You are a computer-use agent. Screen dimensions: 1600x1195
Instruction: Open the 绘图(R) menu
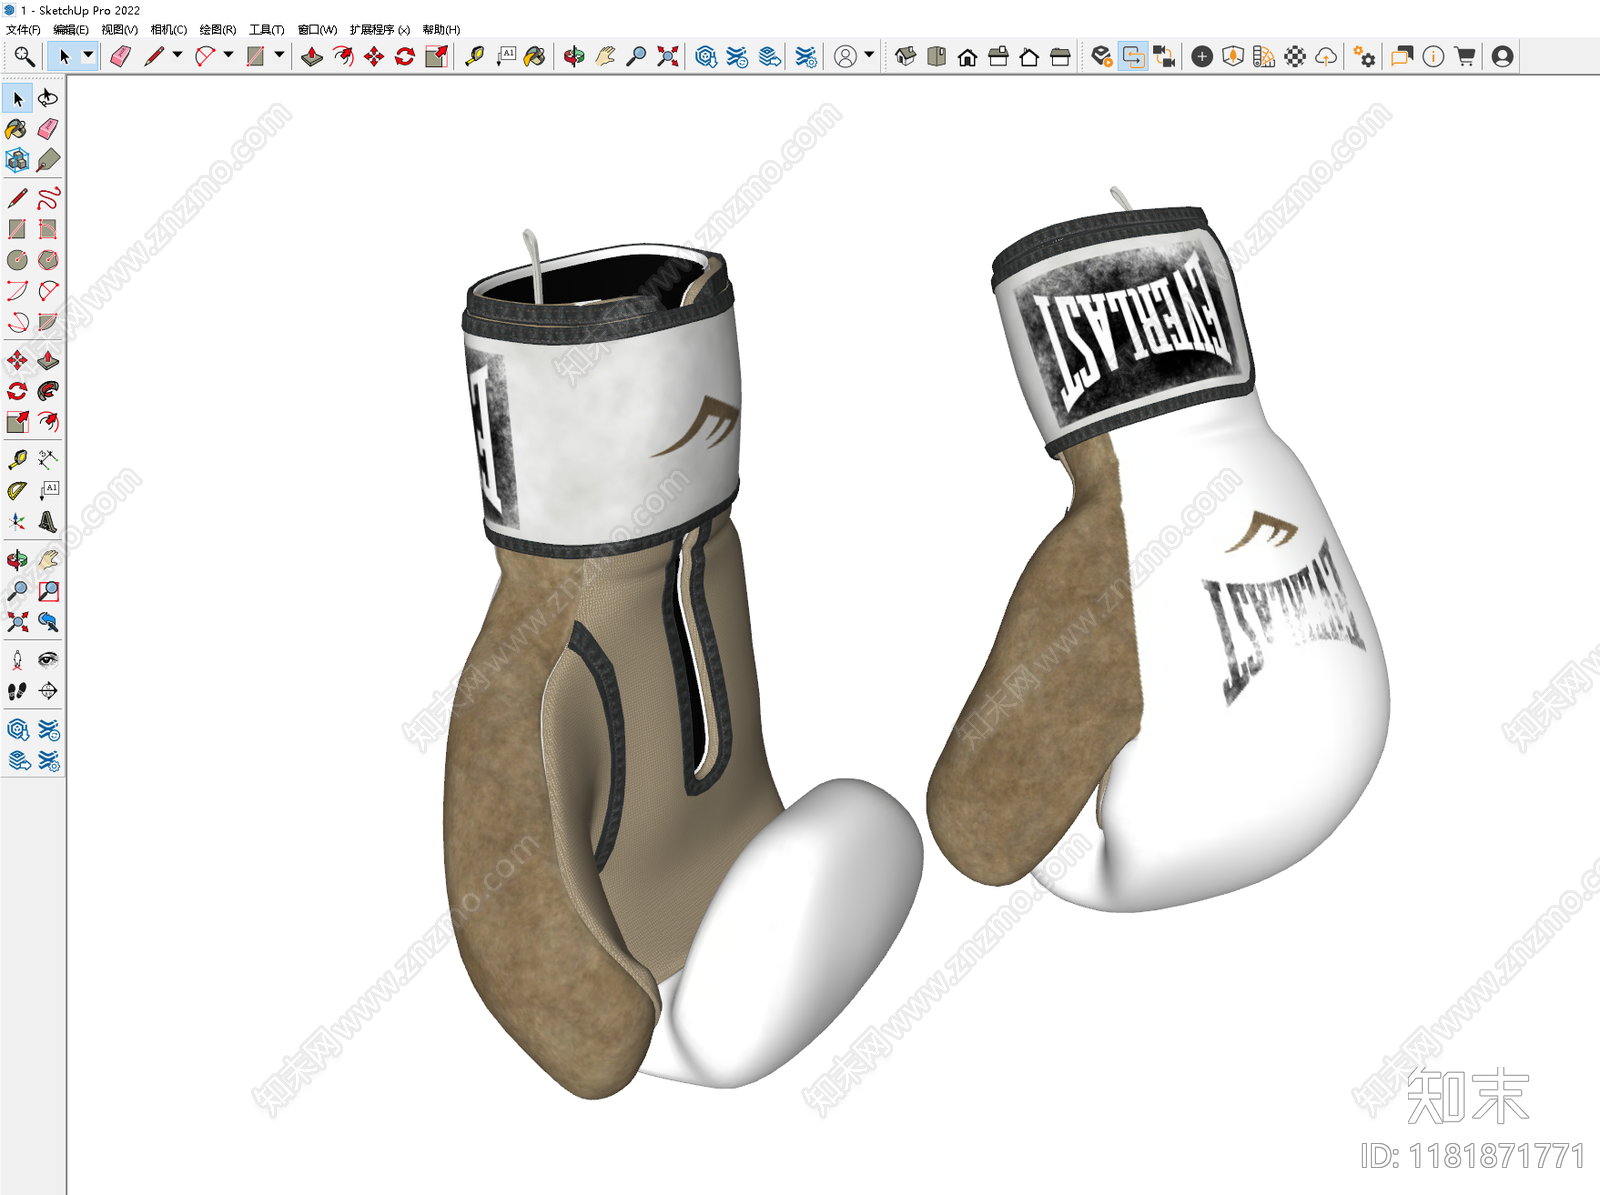(218, 30)
